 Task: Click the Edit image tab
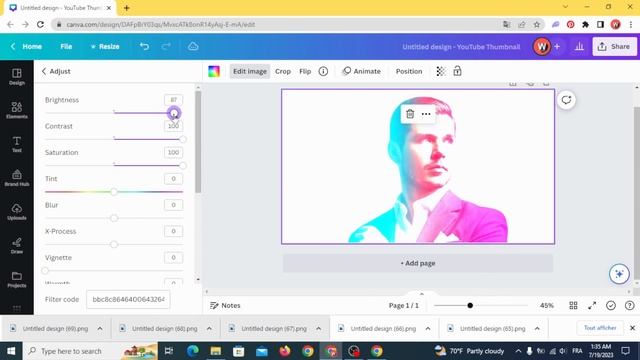(x=250, y=71)
